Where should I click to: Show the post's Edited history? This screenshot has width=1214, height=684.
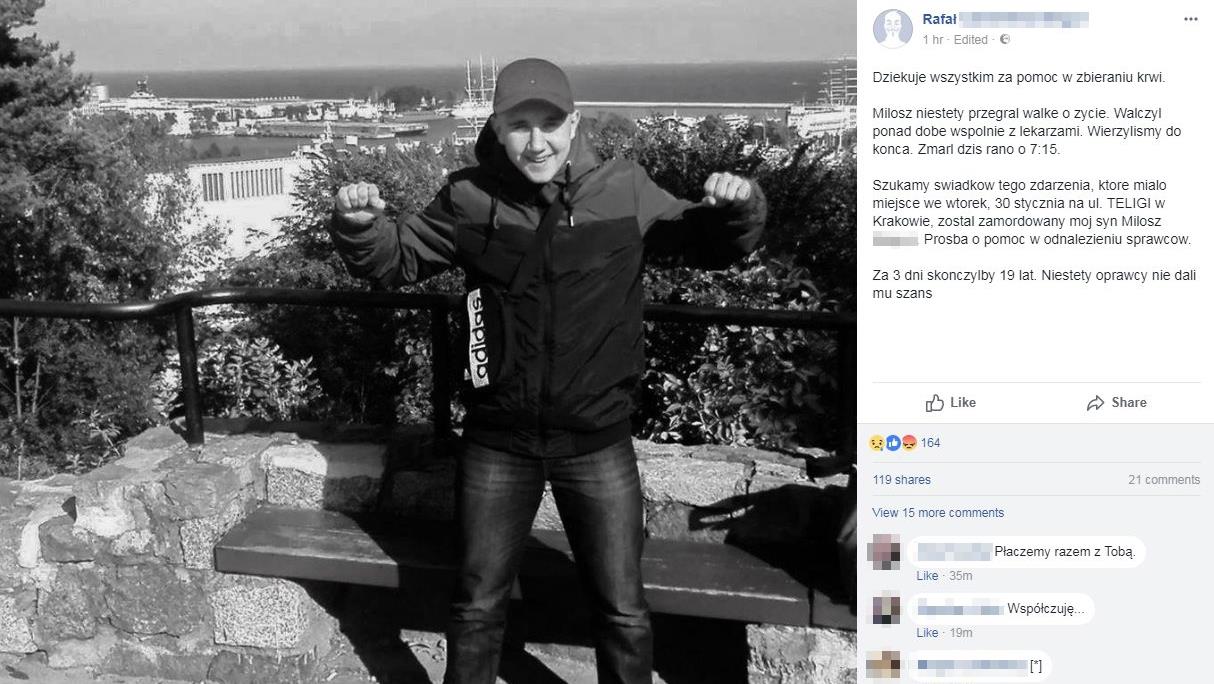pos(971,40)
